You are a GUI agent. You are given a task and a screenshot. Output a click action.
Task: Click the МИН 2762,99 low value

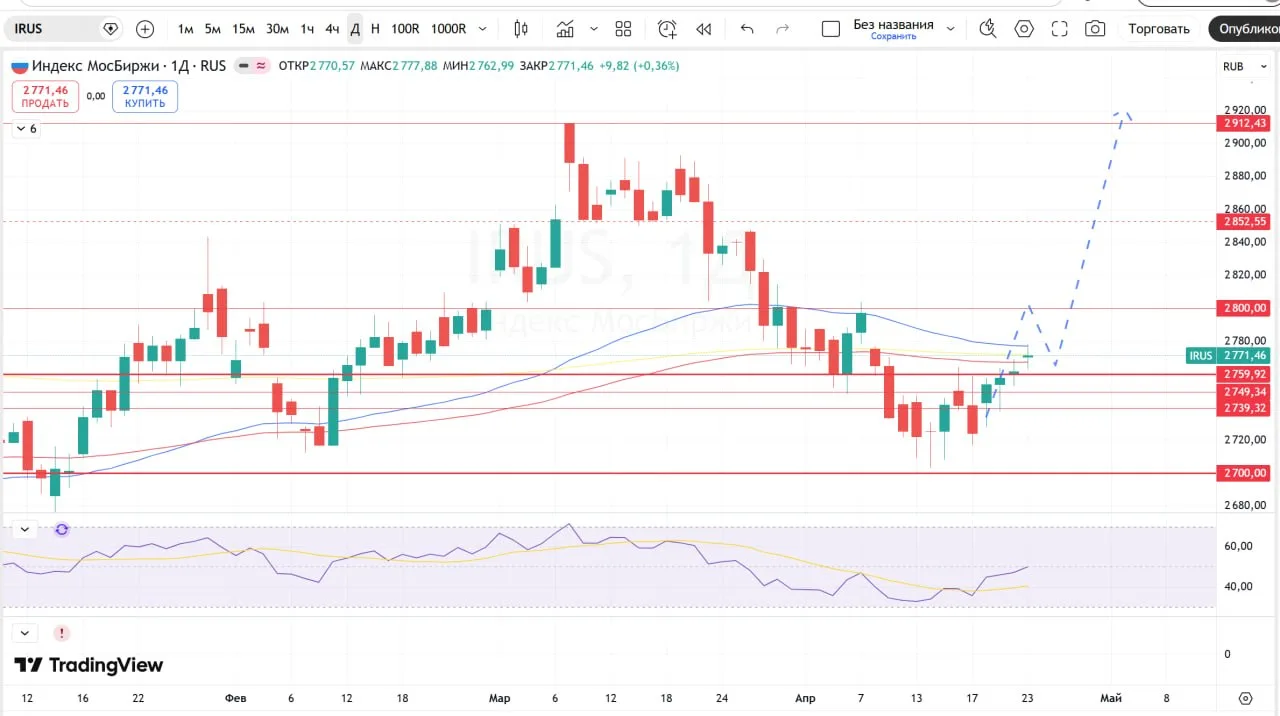(x=479, y=66)
